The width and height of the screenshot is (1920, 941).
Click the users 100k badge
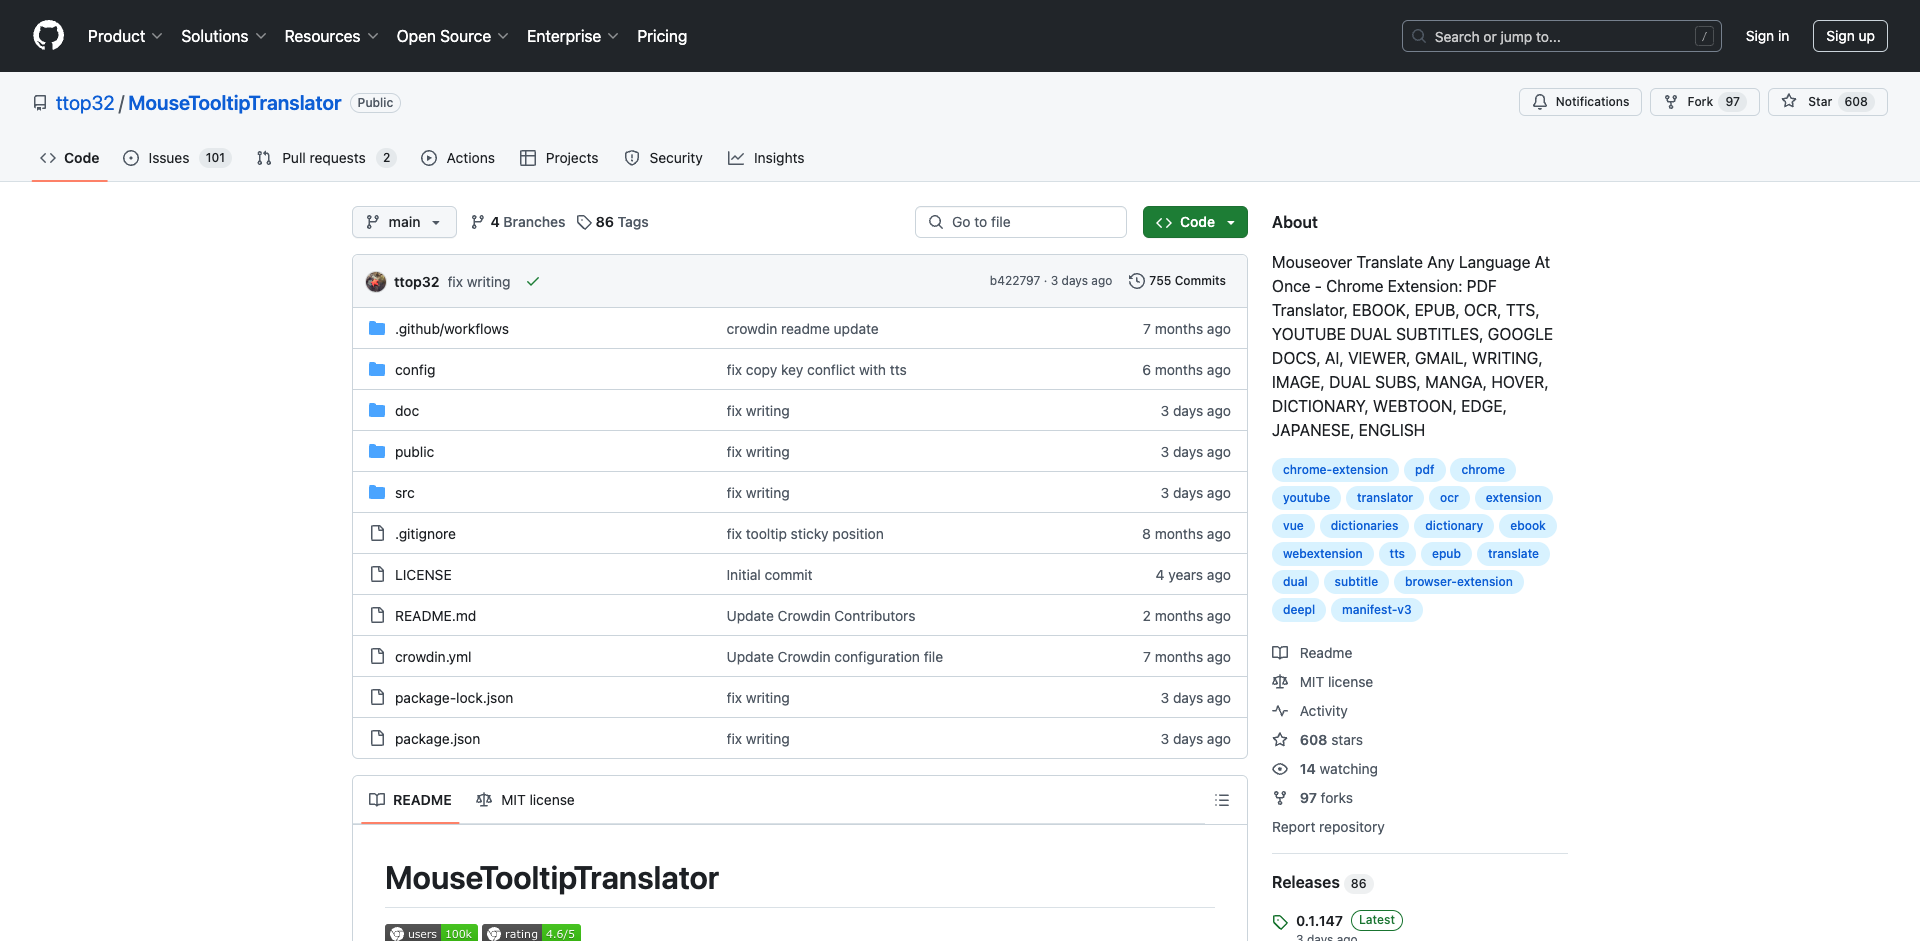click(x=431, y=933)
